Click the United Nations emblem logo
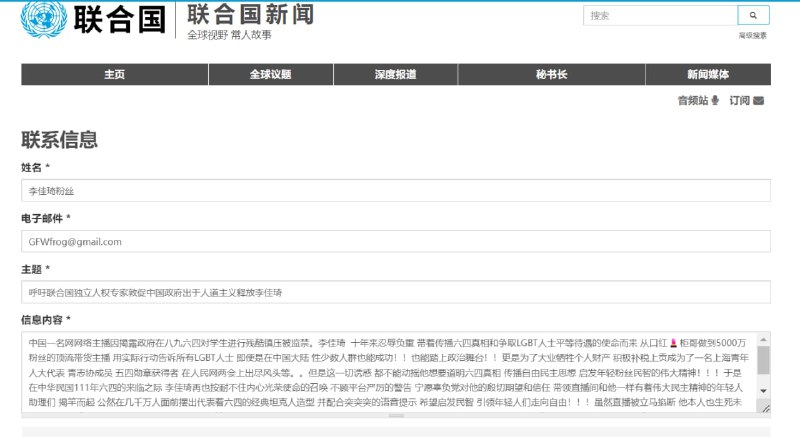 click(44, 19)
